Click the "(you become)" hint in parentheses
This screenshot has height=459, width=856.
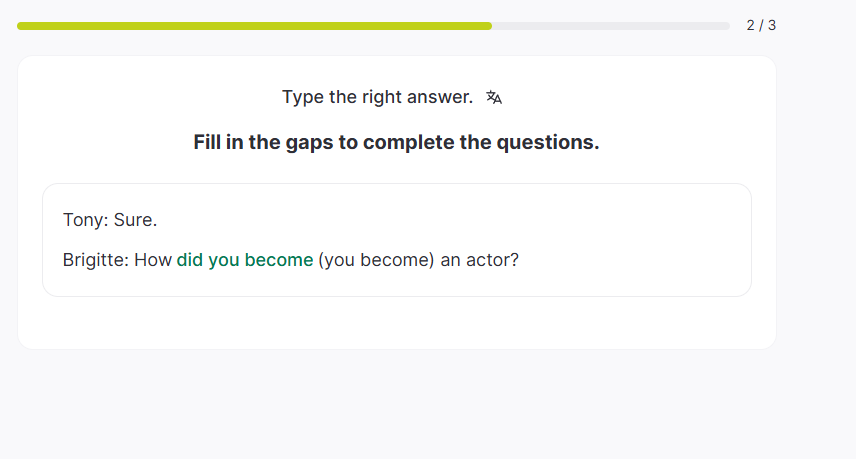coord(377,260)
